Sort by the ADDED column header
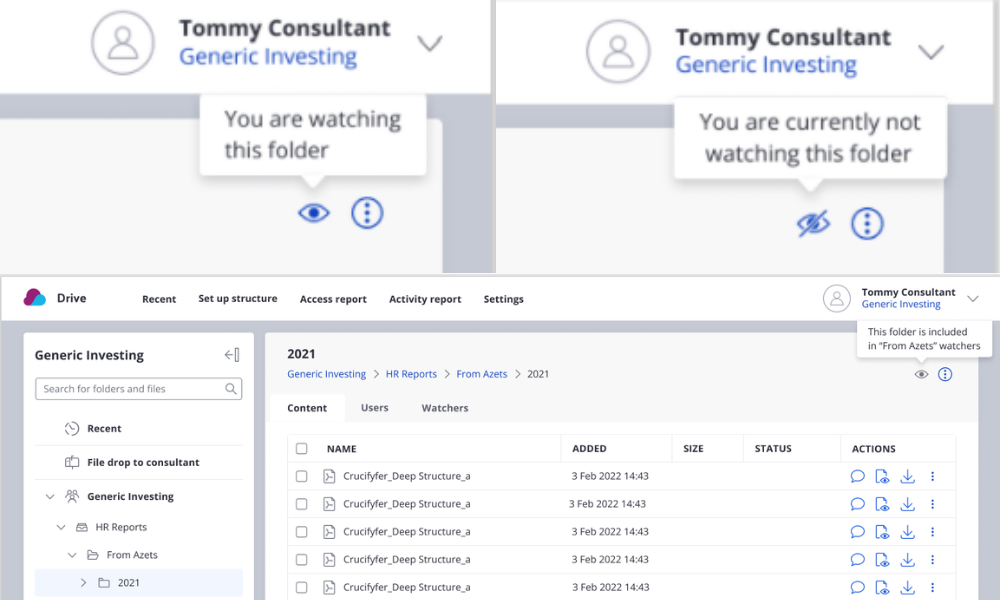The width and height of the screenshot is (1000, 600). pos(589,449)
